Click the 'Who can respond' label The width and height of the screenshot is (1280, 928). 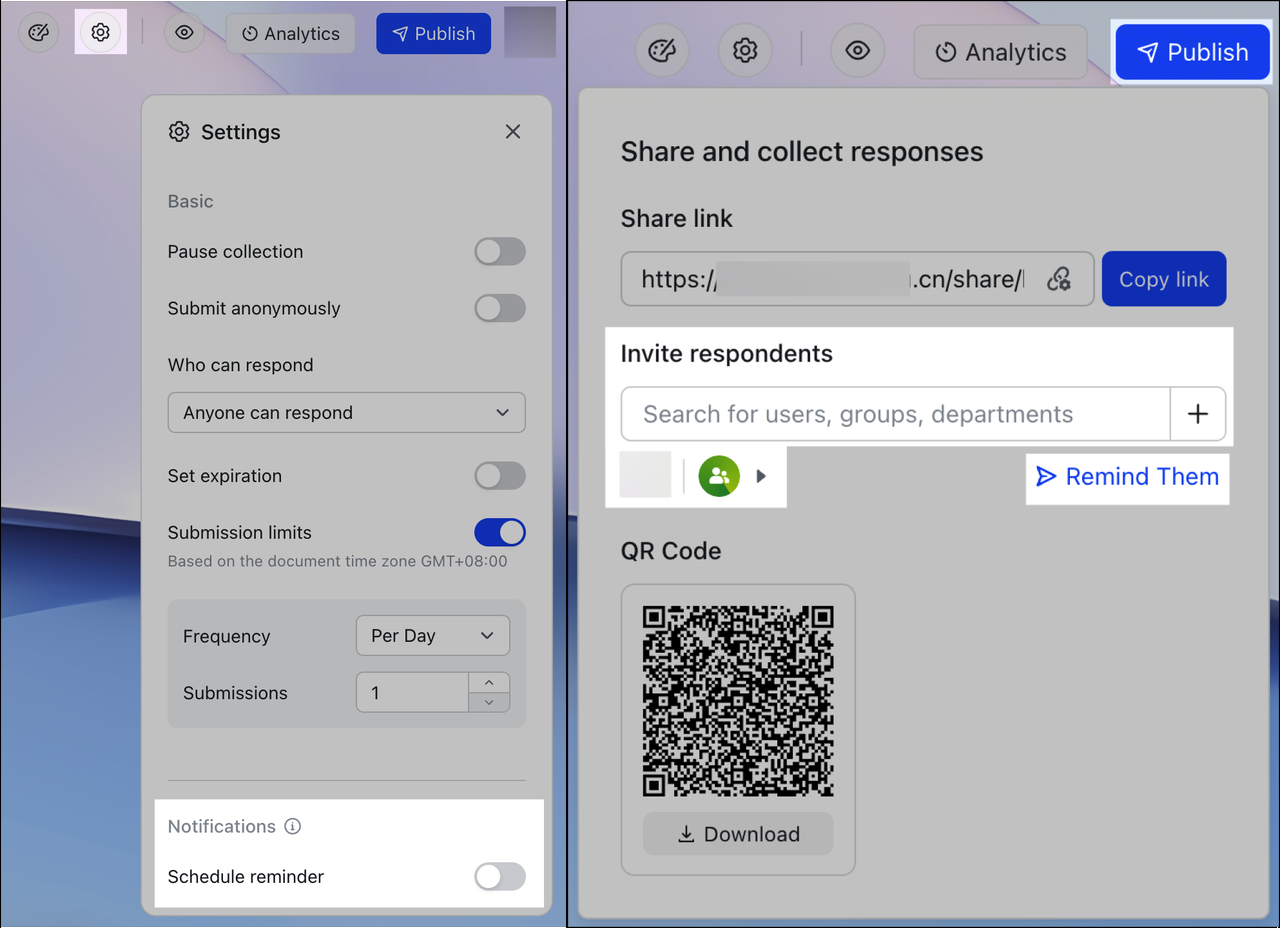coord(240,365)
